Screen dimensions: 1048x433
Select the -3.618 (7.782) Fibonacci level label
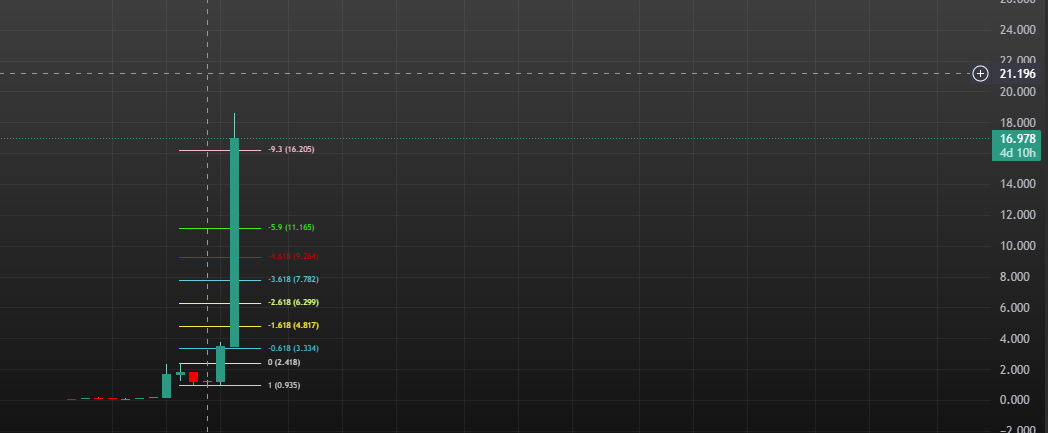[293, 279]
